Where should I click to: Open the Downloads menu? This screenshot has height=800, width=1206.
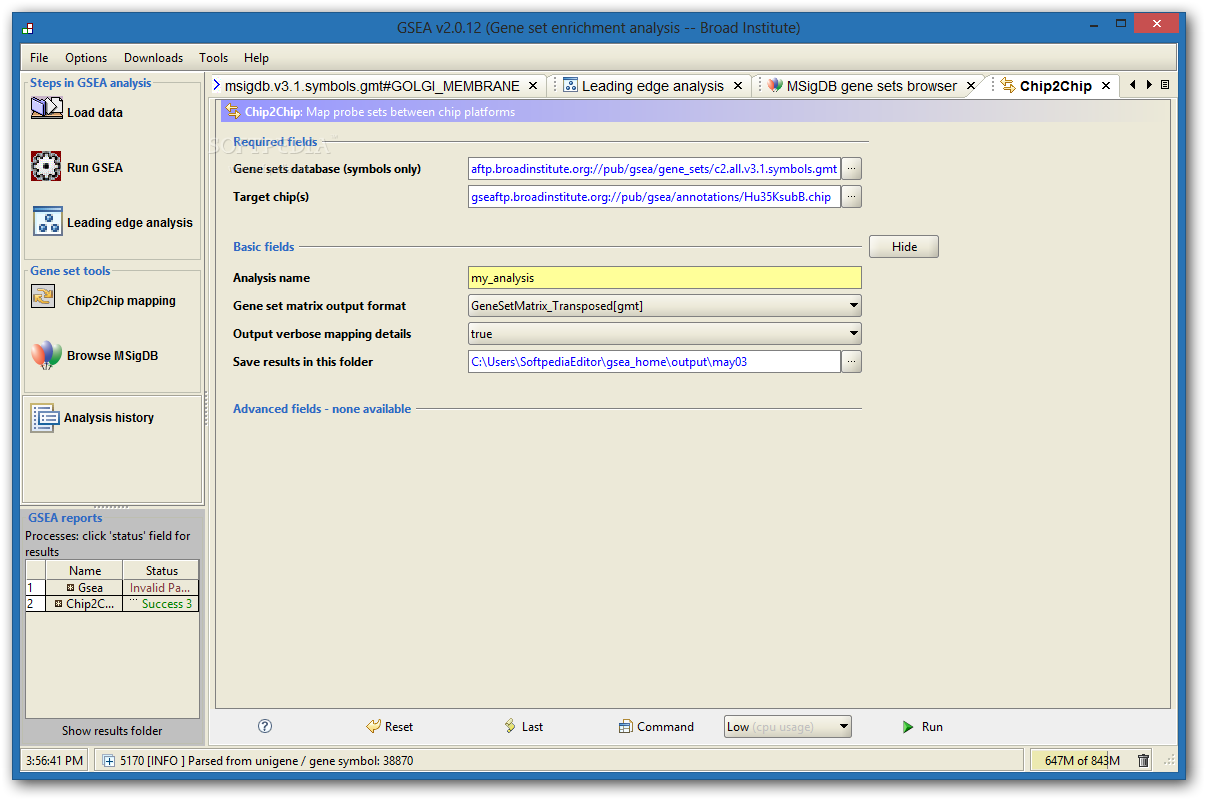(x=153, y=58)
